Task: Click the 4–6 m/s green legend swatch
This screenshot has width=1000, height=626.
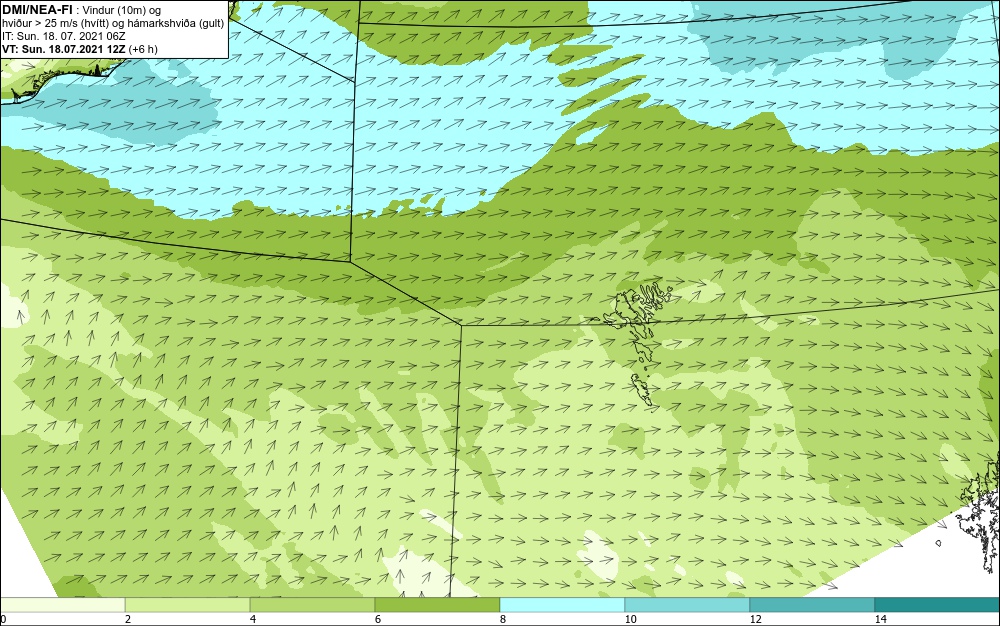Action: [312, 605]
